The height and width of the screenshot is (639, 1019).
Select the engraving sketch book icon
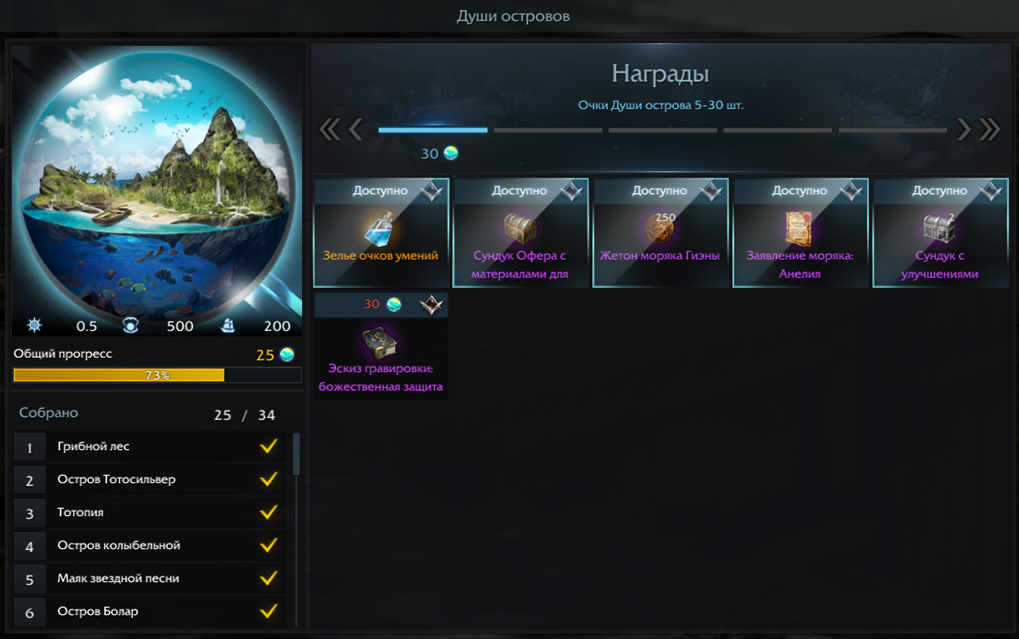pyautogui.click(x=380, y=342)
